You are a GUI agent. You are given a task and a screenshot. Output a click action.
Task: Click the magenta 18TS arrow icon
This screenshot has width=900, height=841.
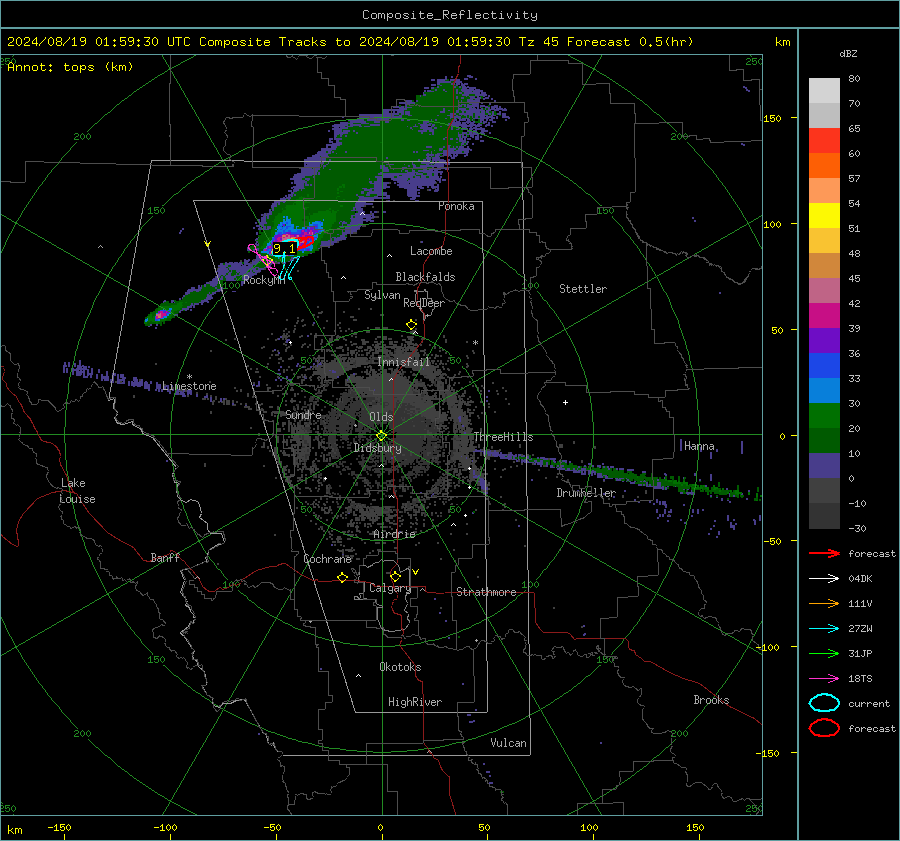pyautogui.click(x=824, y=679)
